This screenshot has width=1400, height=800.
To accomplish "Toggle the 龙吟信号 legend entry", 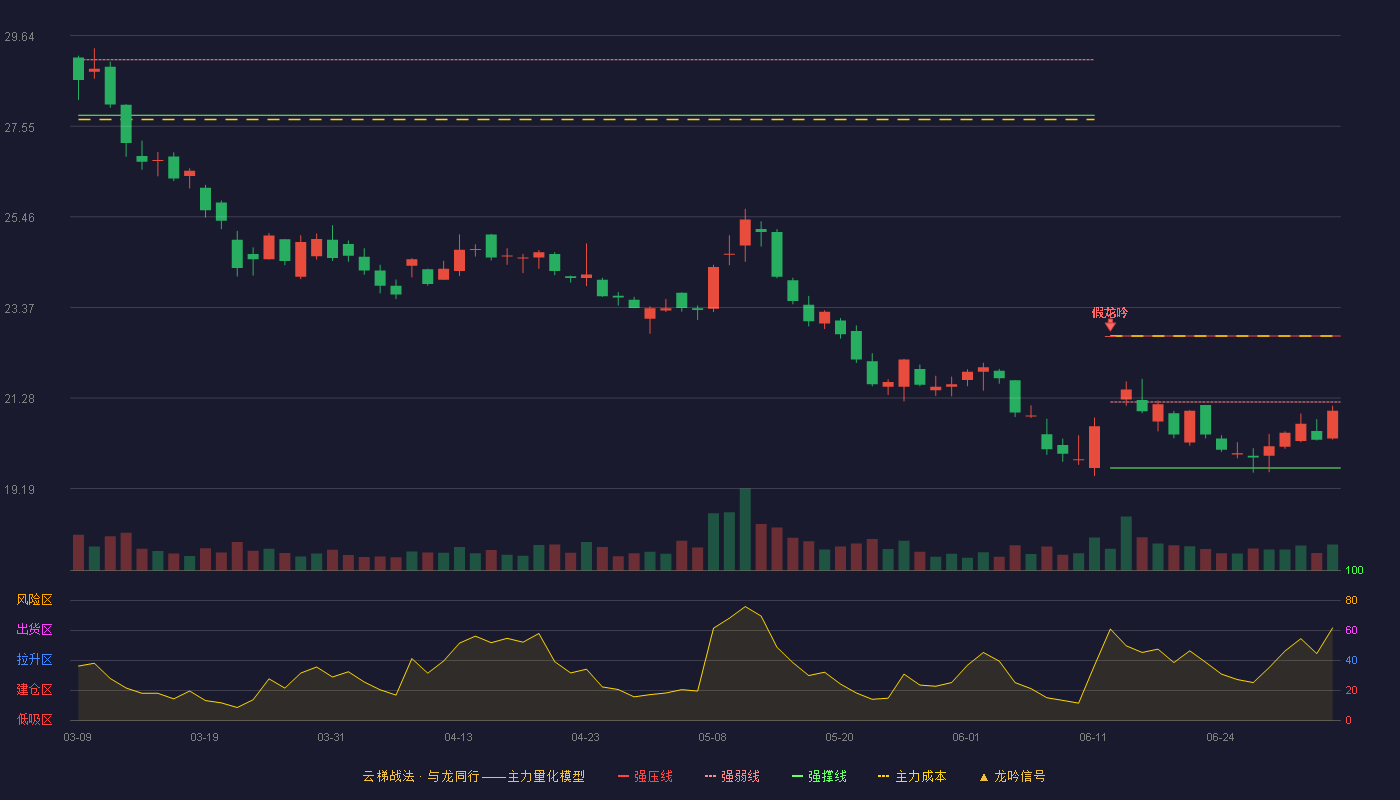I will [x=1011, y=776].
